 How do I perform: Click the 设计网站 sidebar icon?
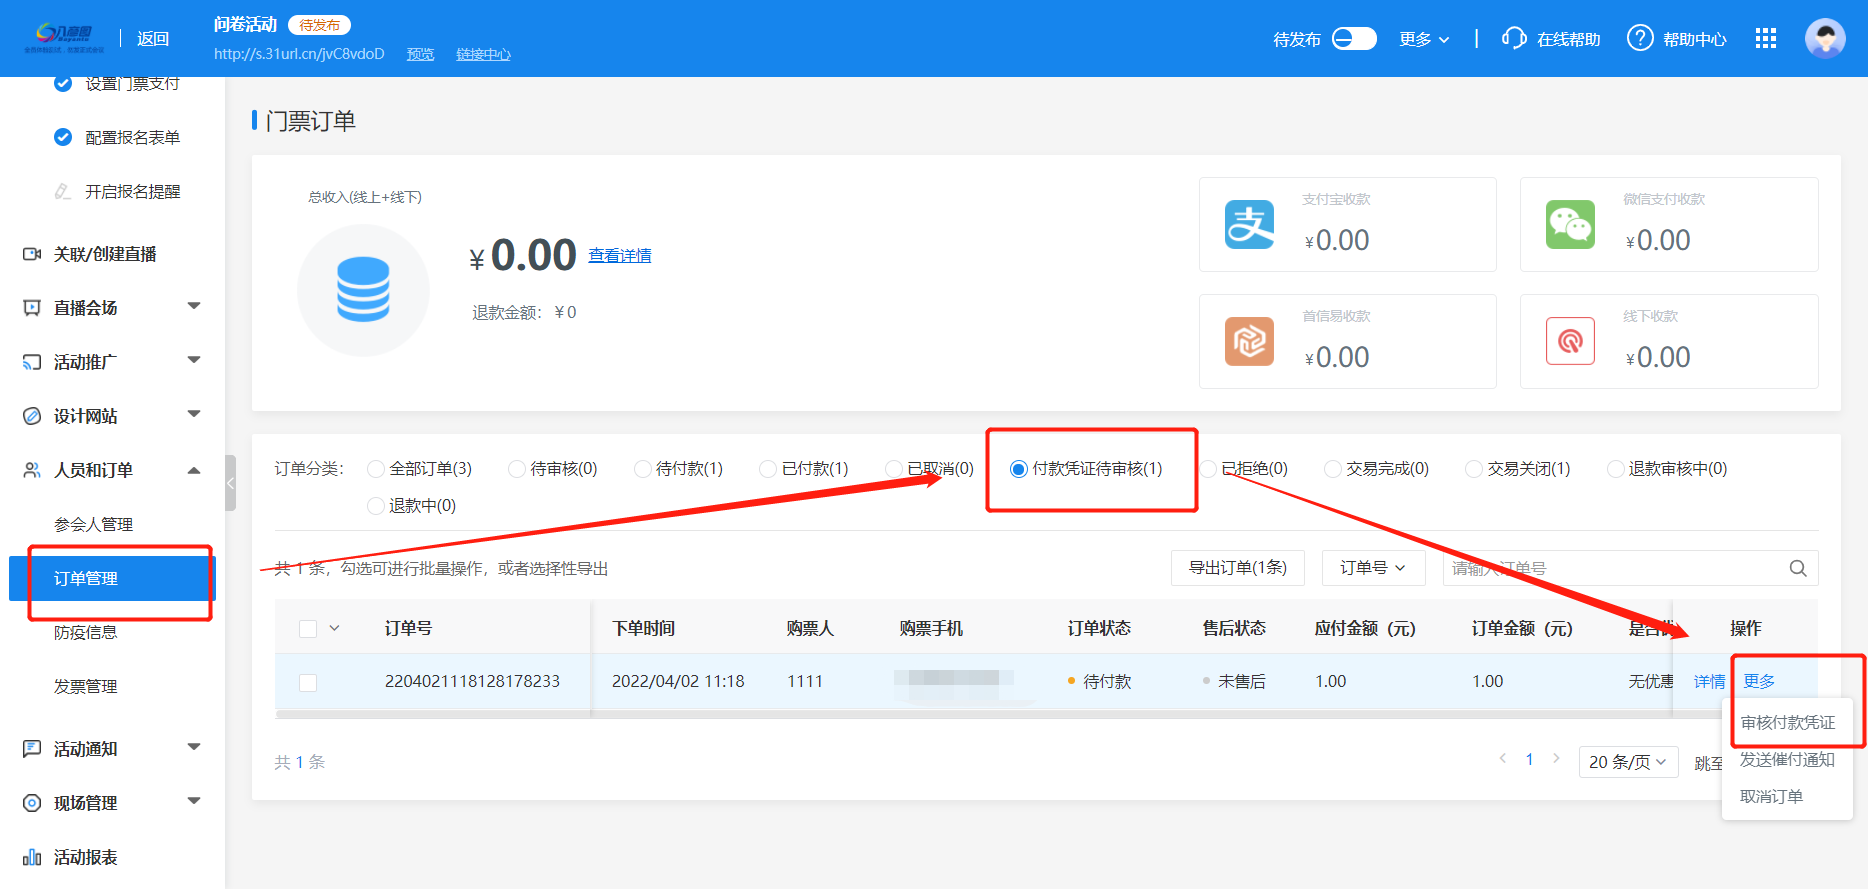tap(32, 416)
